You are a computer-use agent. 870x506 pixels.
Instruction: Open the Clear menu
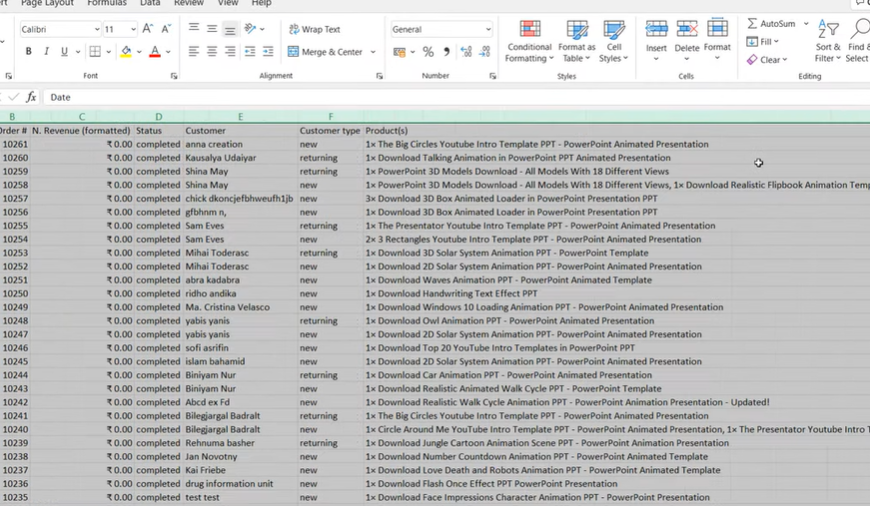767,59
